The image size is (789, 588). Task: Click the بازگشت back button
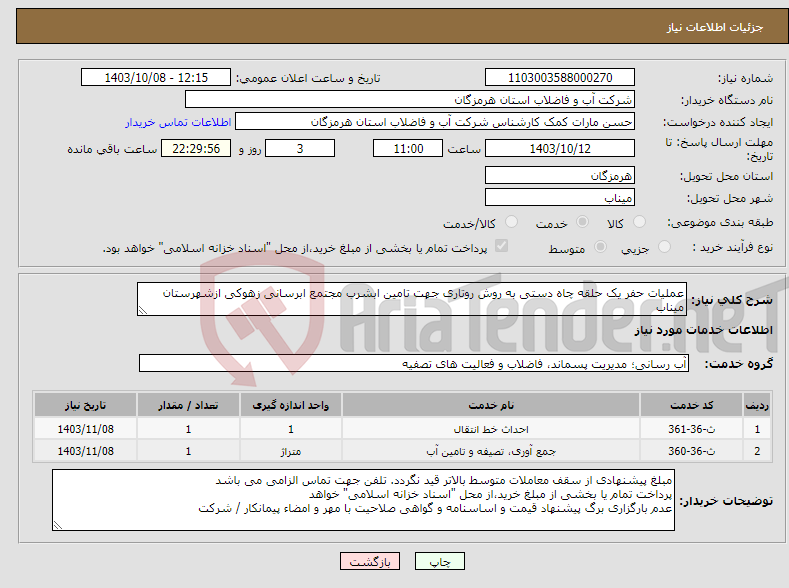(x=370, y=561)
